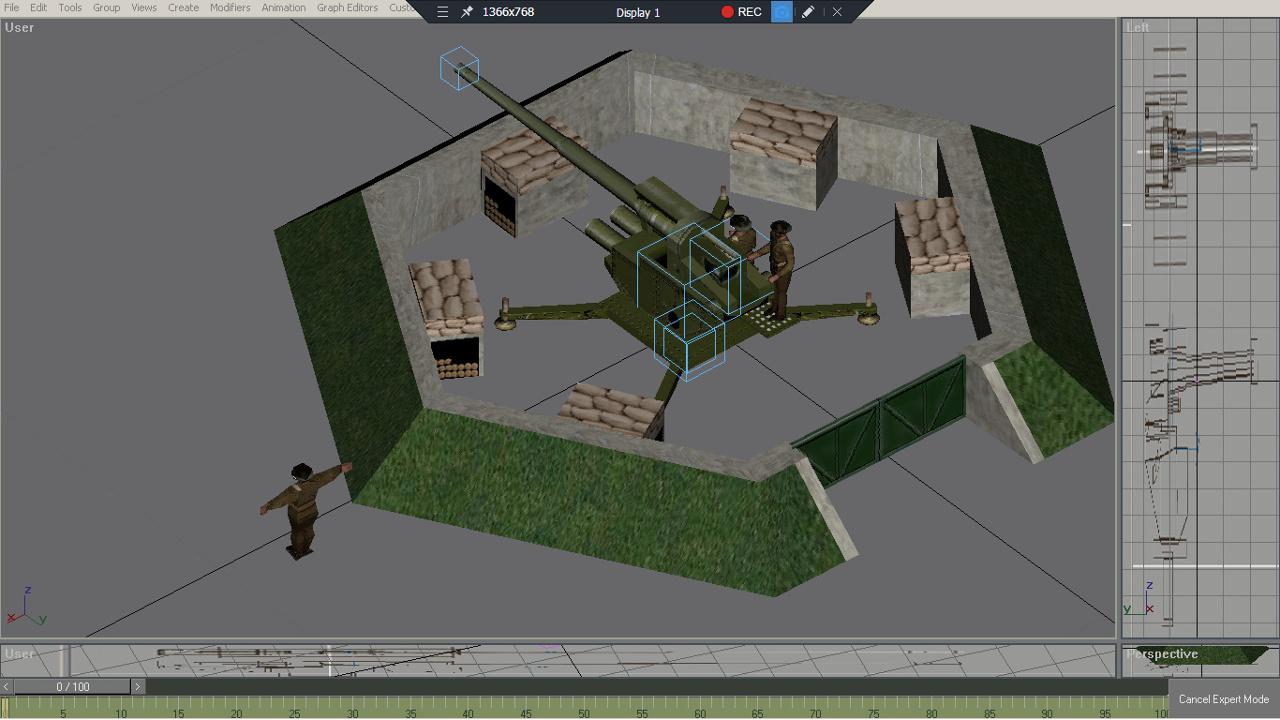This screenshot has height=720, width=1280.
Task: Click the Left viewport label
Action: click(1138, 27)
